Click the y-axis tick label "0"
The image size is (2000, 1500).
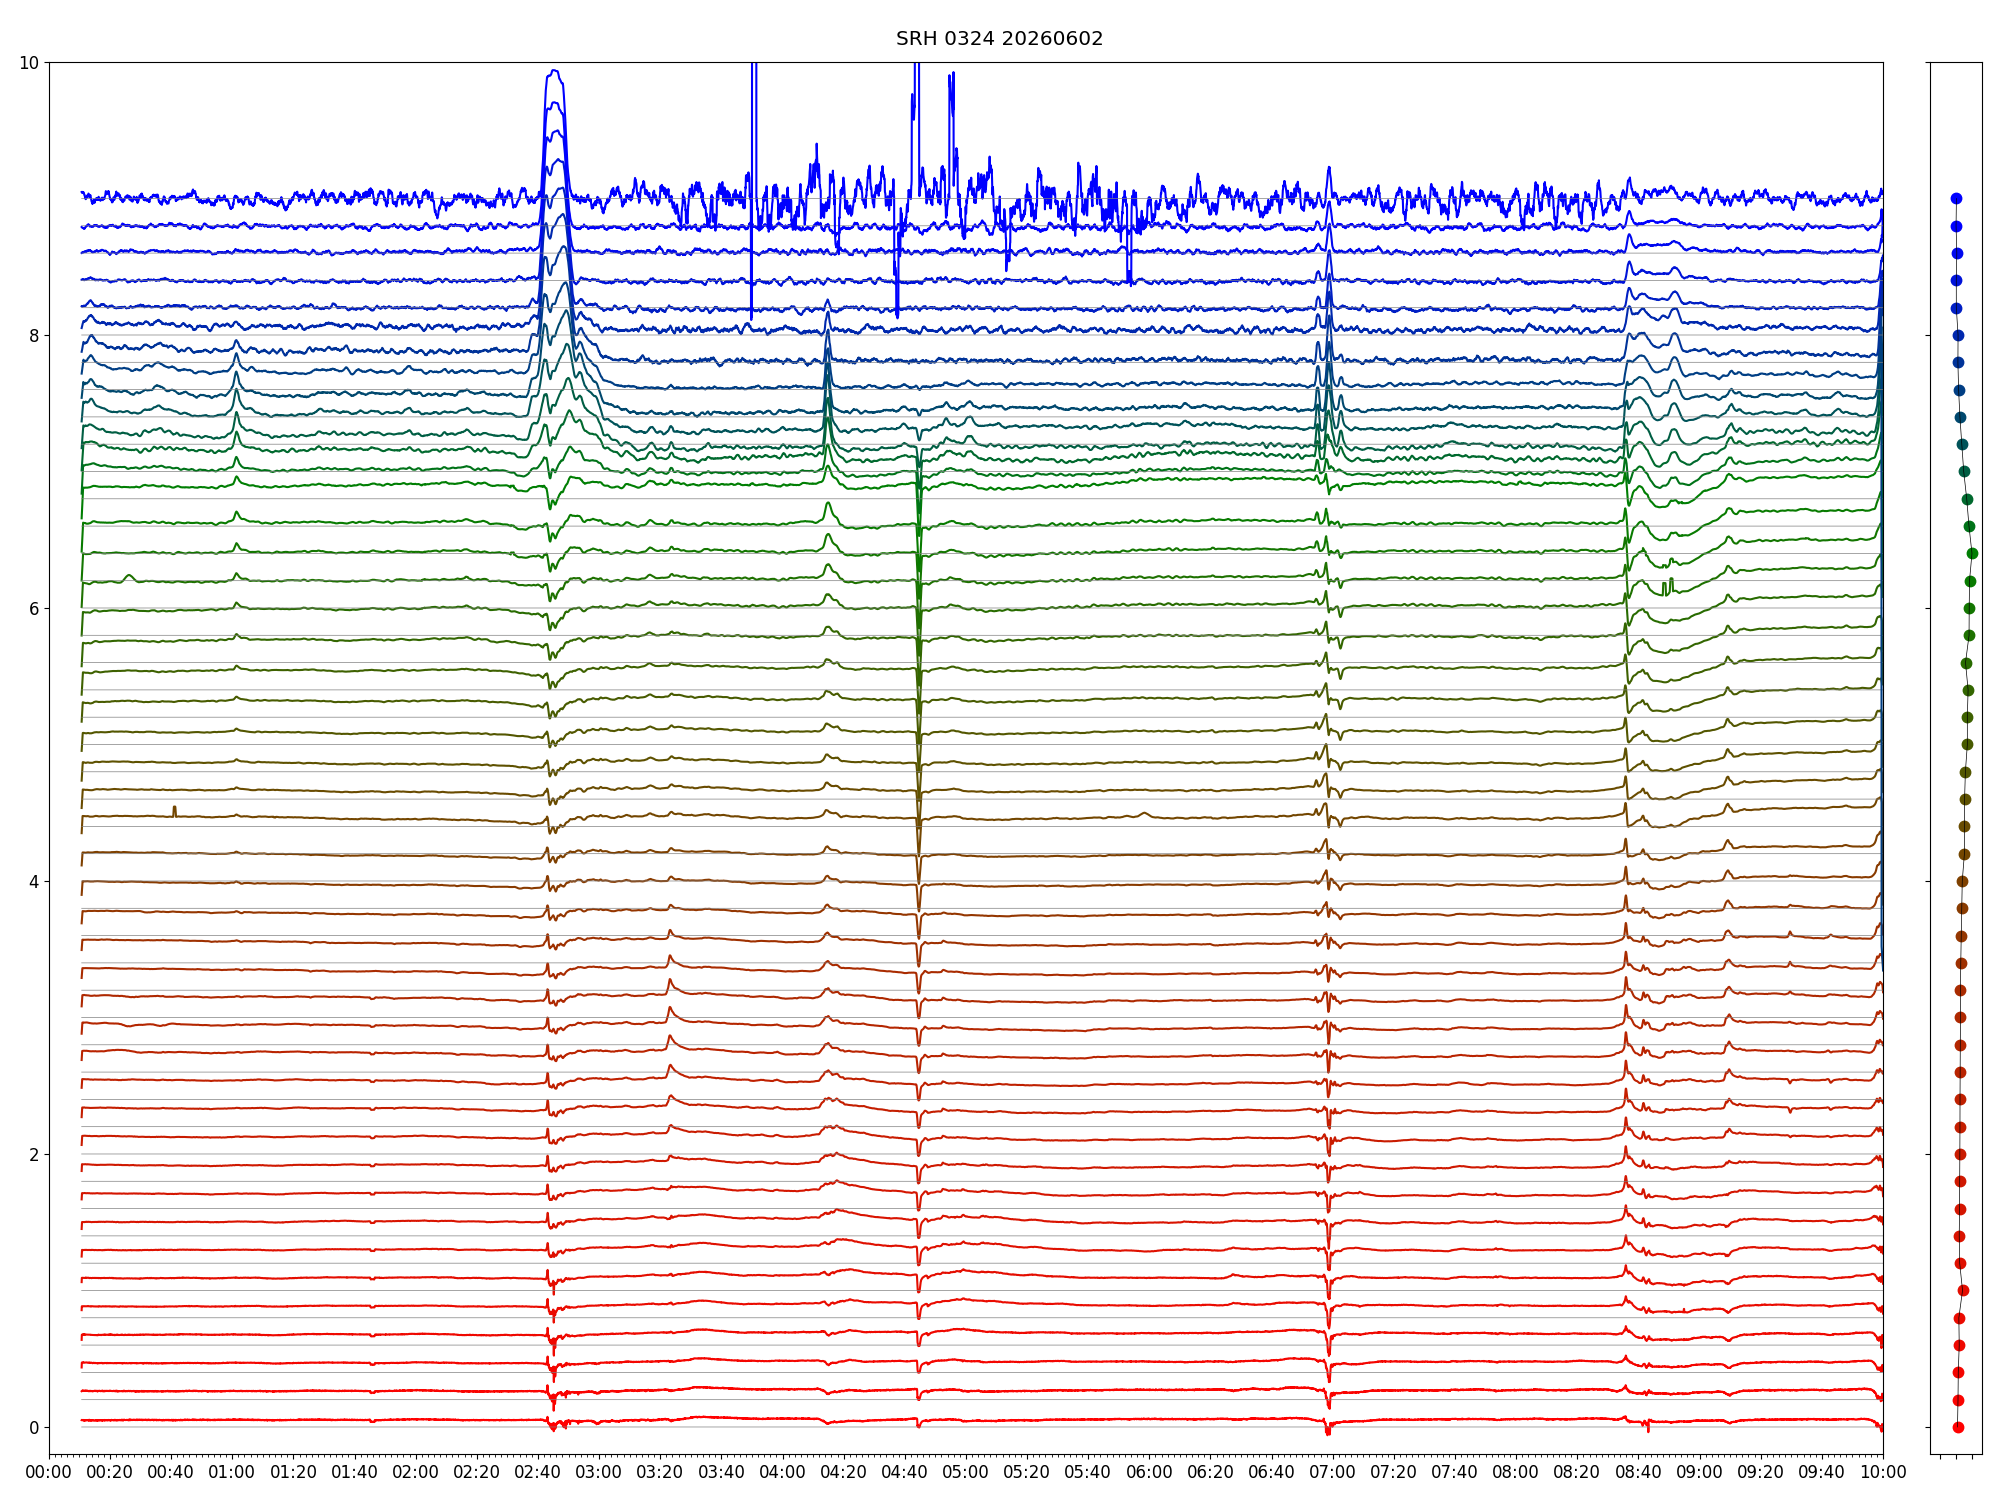click(35, 1428)
